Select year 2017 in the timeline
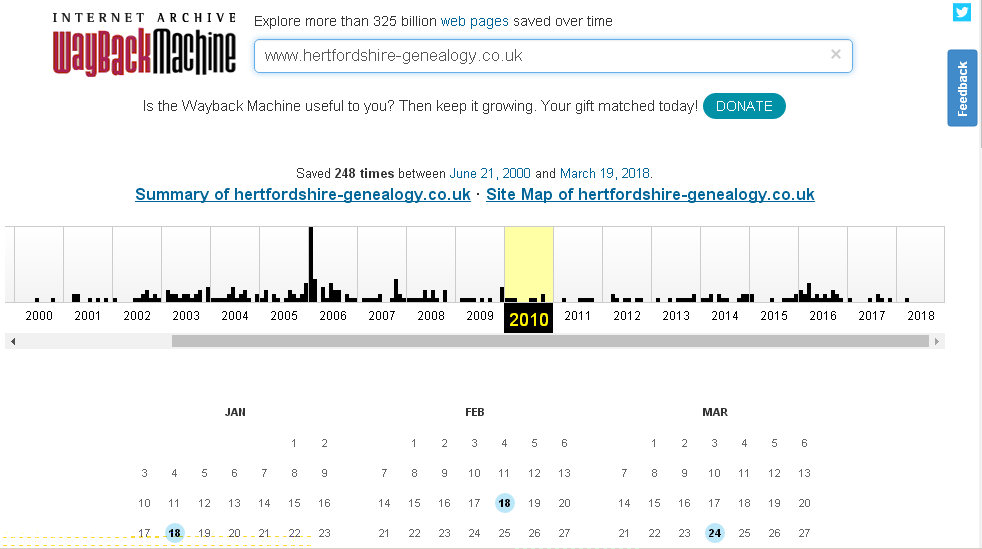982x549 pixels. point(872,316)
